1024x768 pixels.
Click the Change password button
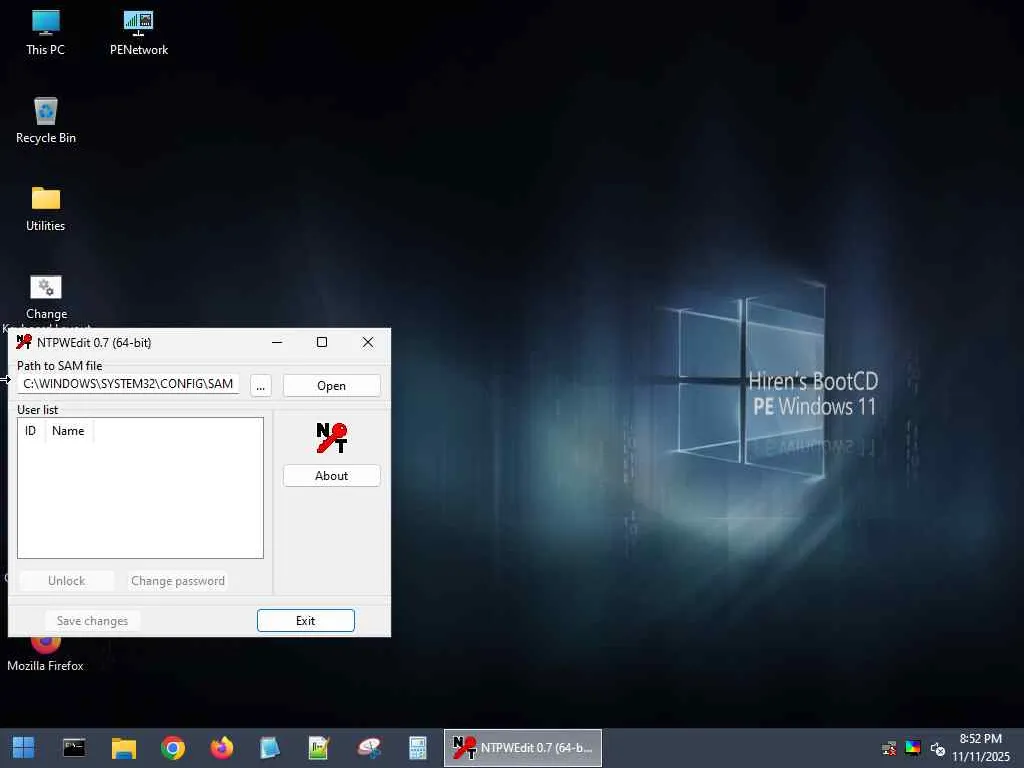point(178,581)
